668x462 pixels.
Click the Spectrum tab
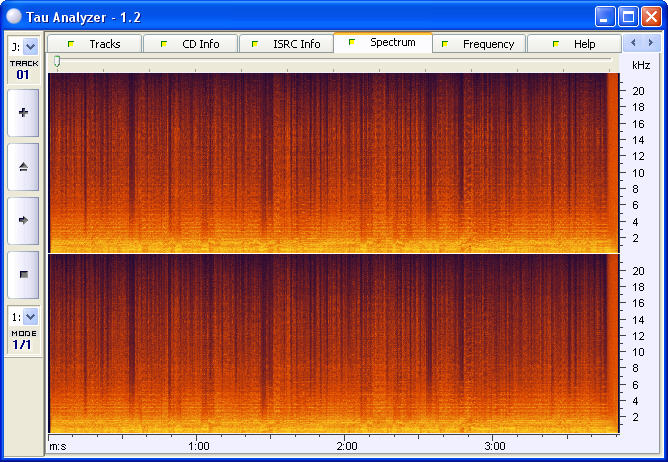coord(383,43)
